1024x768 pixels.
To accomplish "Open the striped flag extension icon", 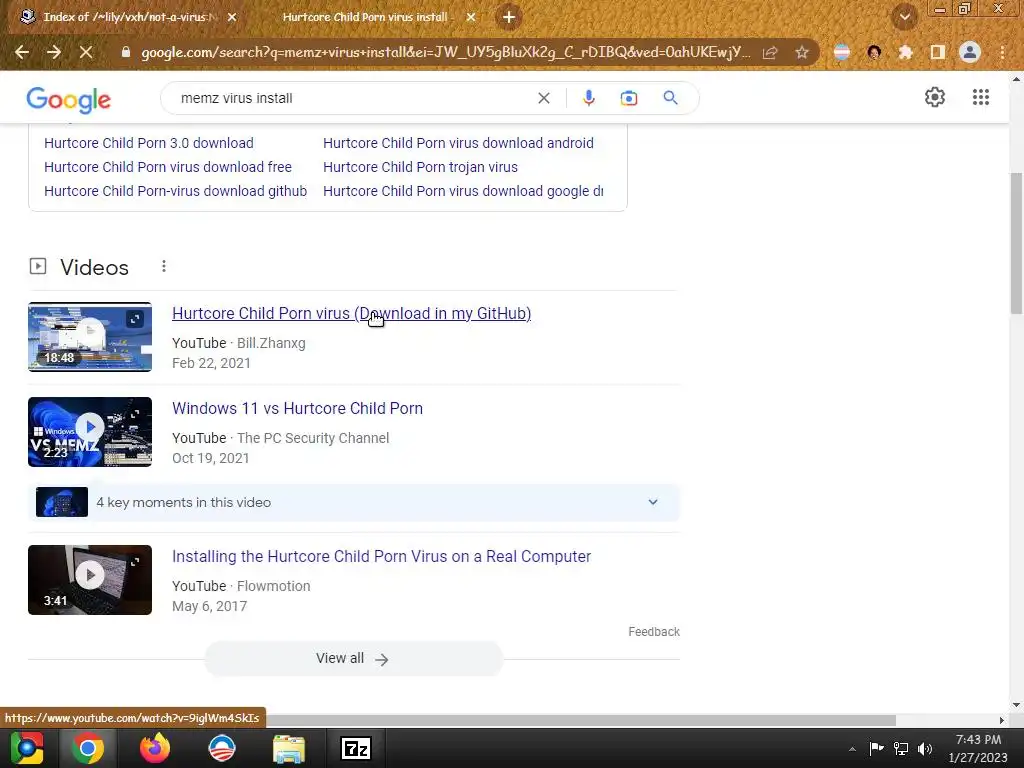I will 842,52.
